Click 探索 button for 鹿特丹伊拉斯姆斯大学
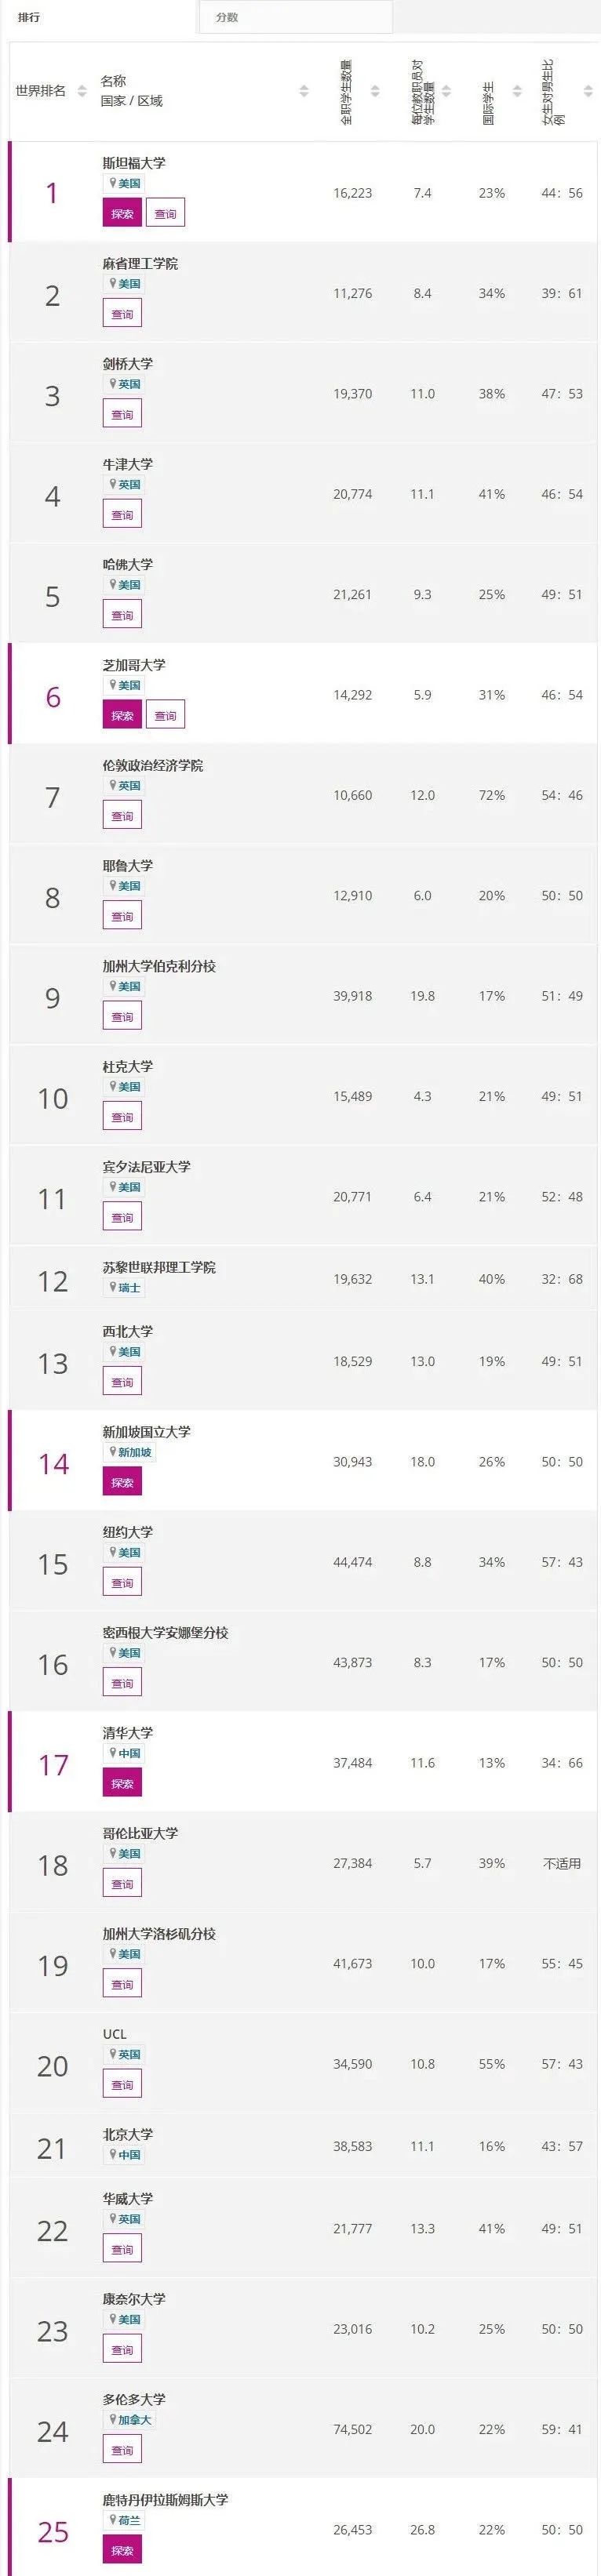The height and width of the screenshot is (2576, 601). [x=122, y=2549]
